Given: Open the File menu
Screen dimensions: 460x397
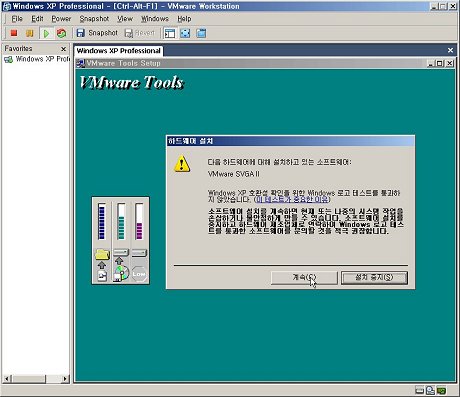Looking at the screenshot, I should tap(17, 19).
